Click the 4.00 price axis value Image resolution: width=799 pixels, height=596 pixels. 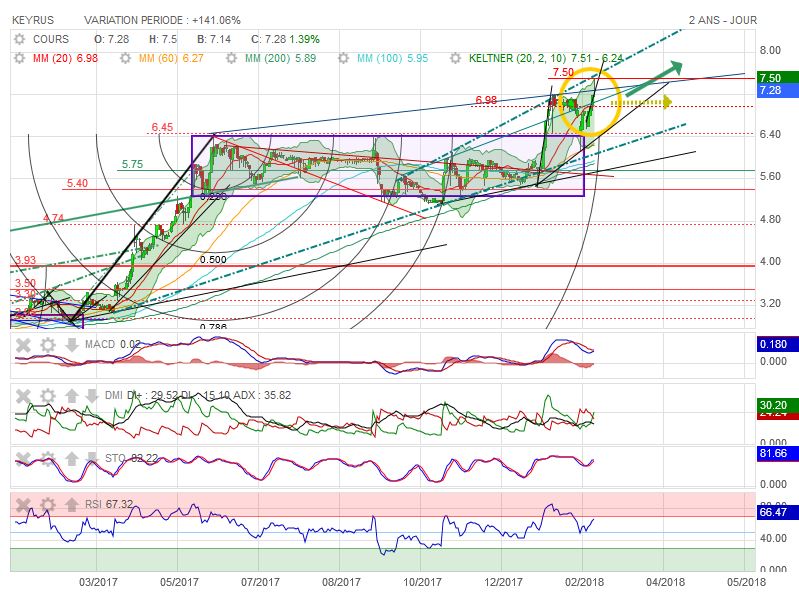click(x=770, y=261)
